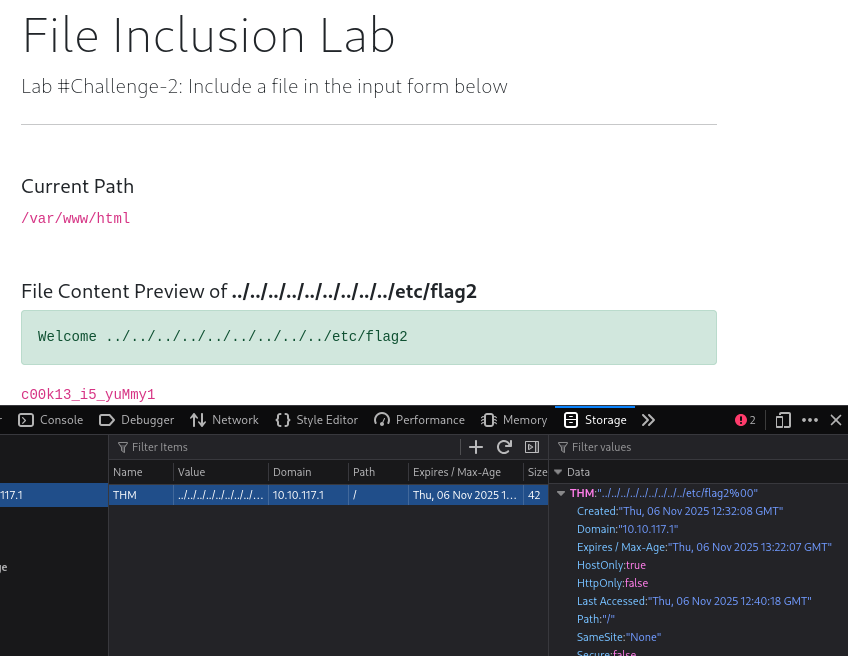Show the 2 errors indicator
The image size is (848, 656).
click(x=745, y=420)
